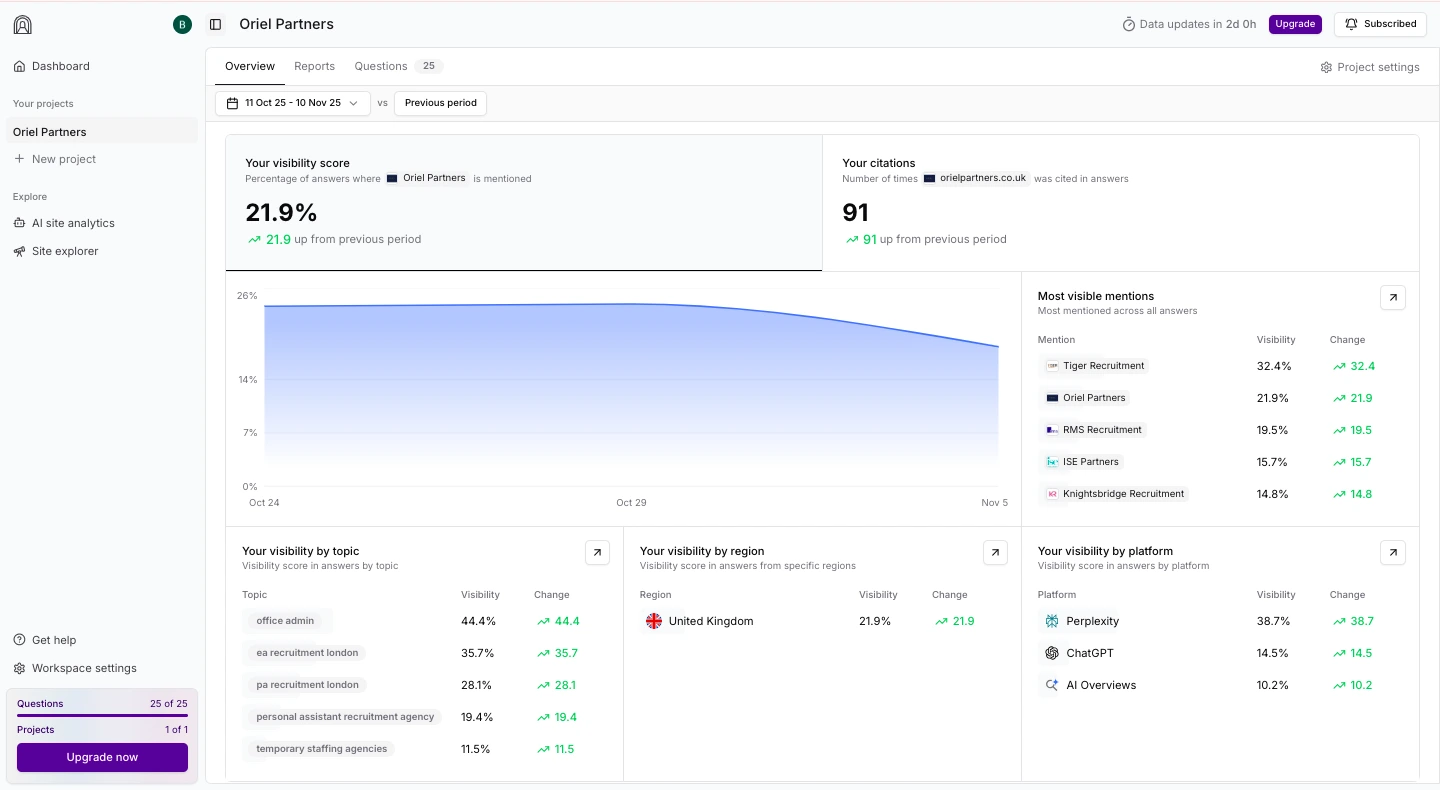Switch to the Questions tab
1440x790 pixels.
[x=381, y=66]
